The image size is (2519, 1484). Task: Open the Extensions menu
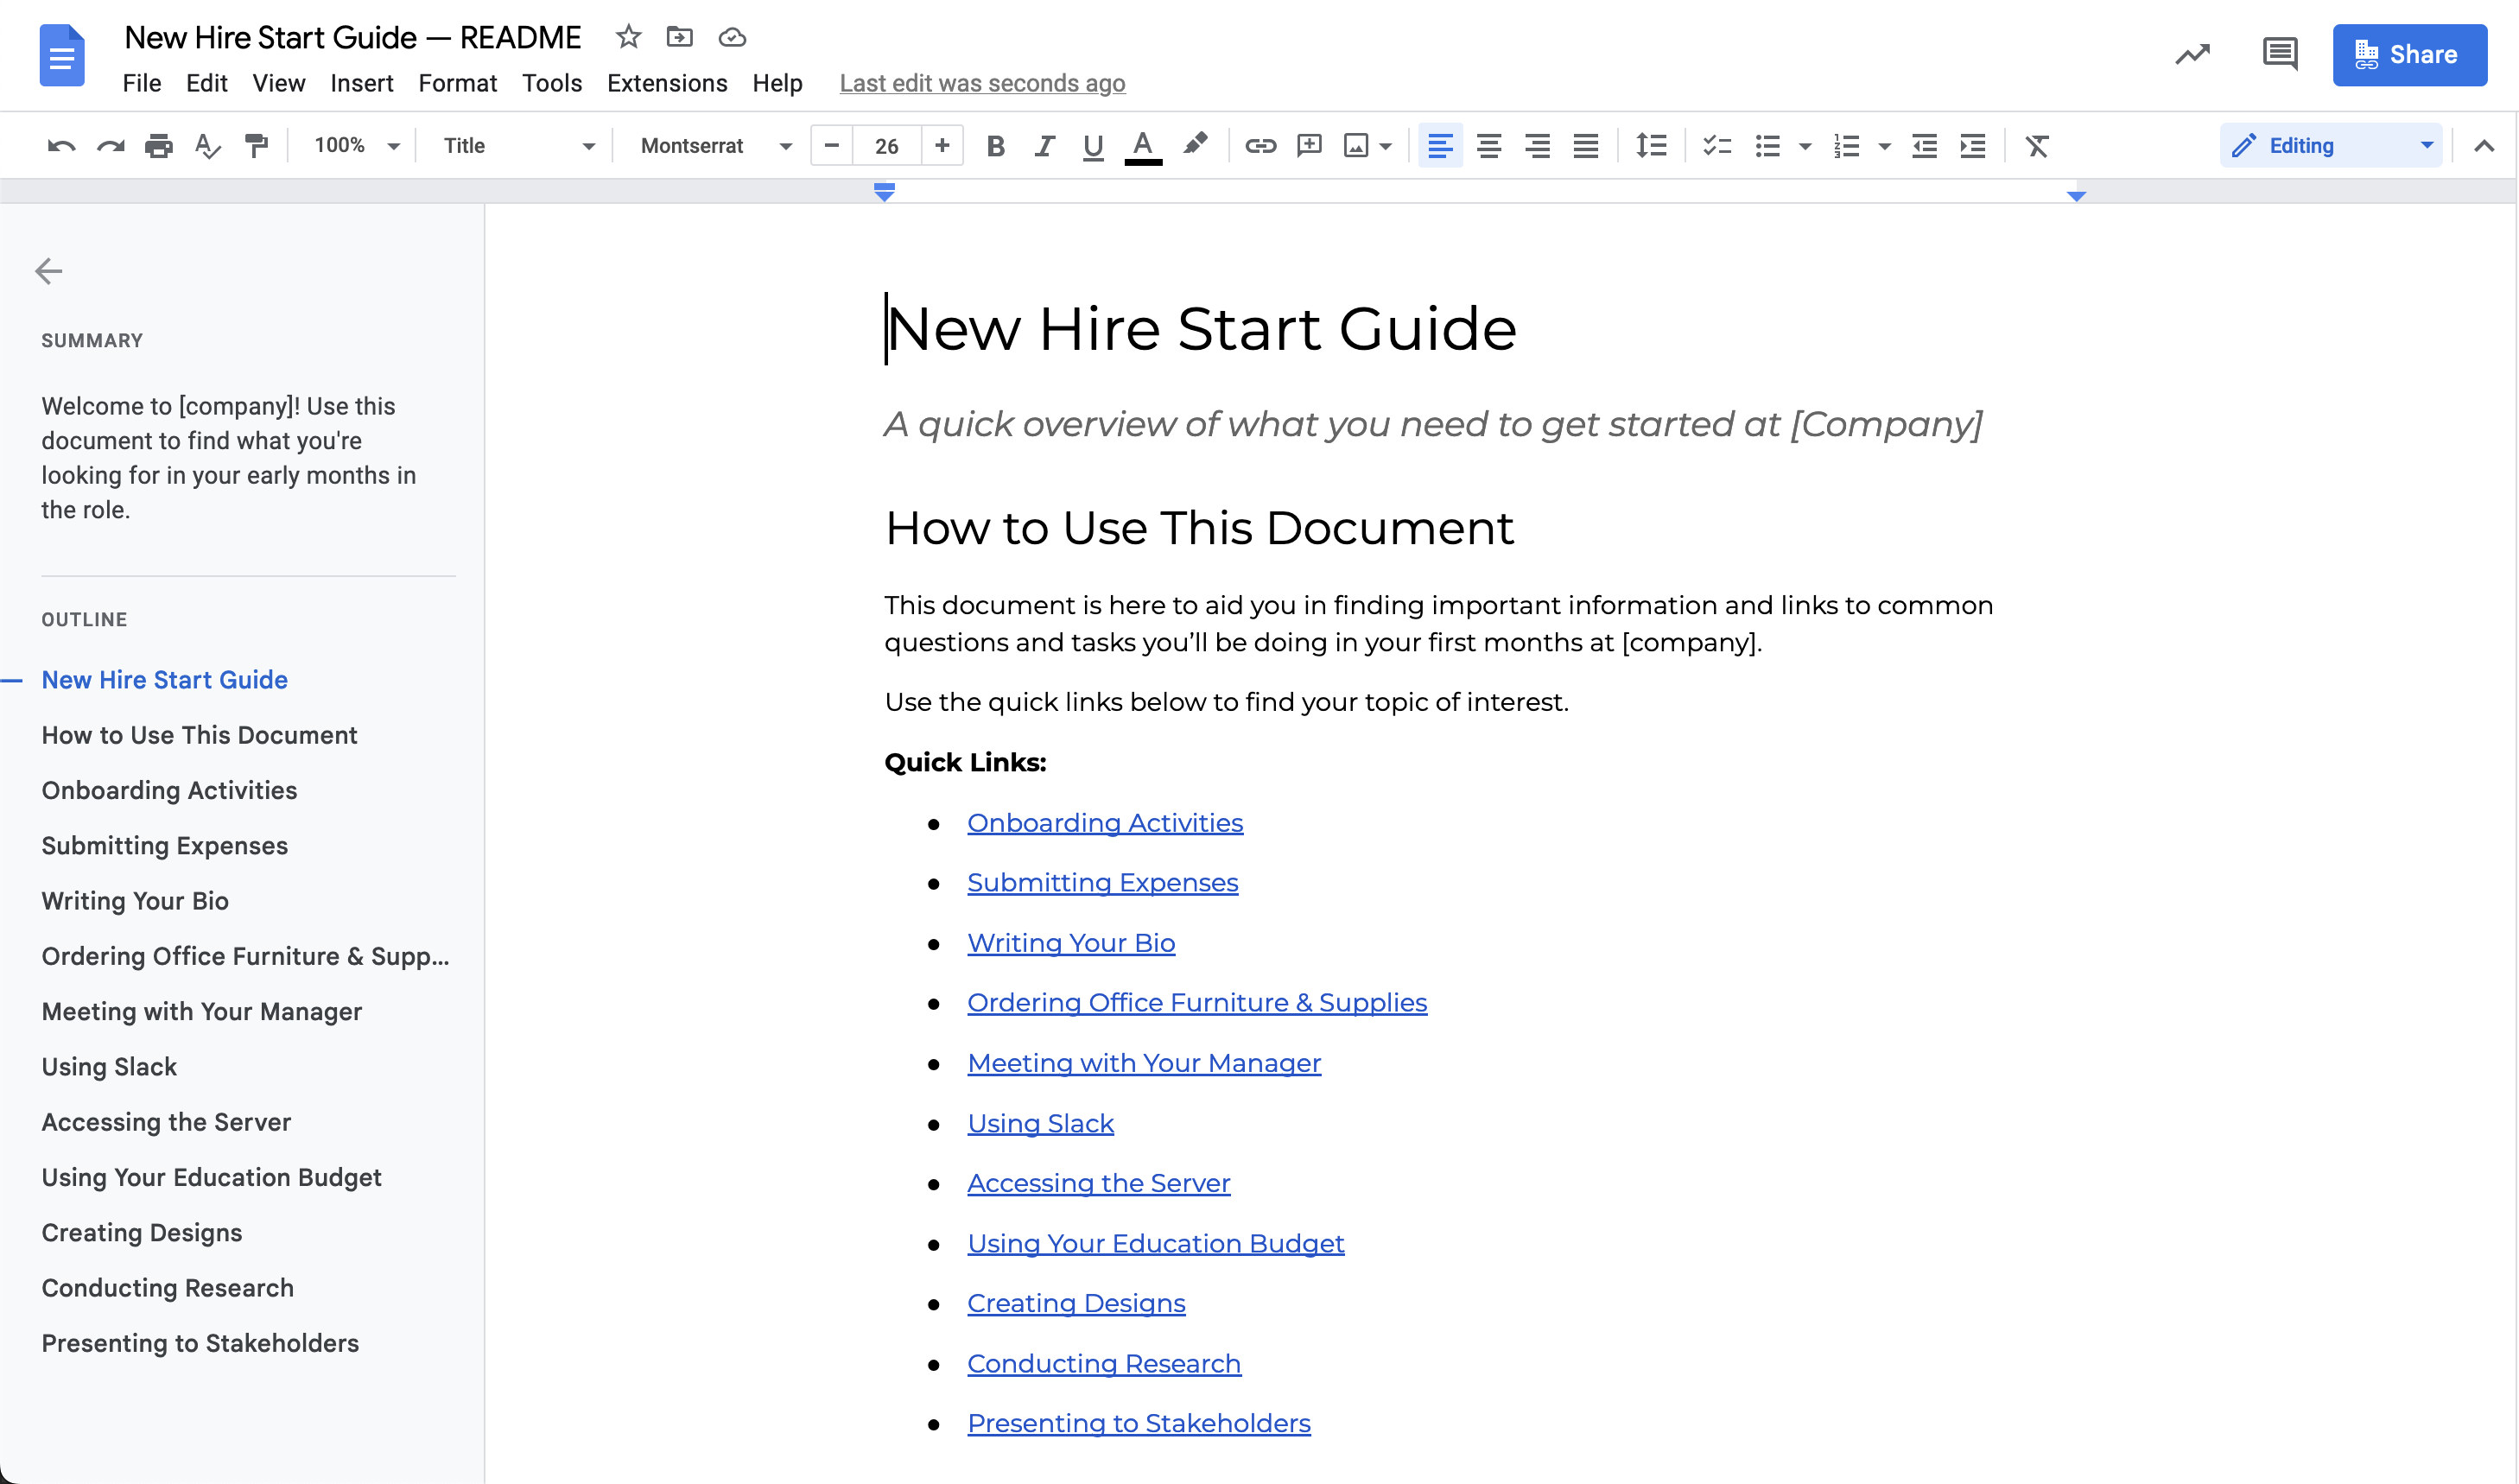[x=666, y=83]
